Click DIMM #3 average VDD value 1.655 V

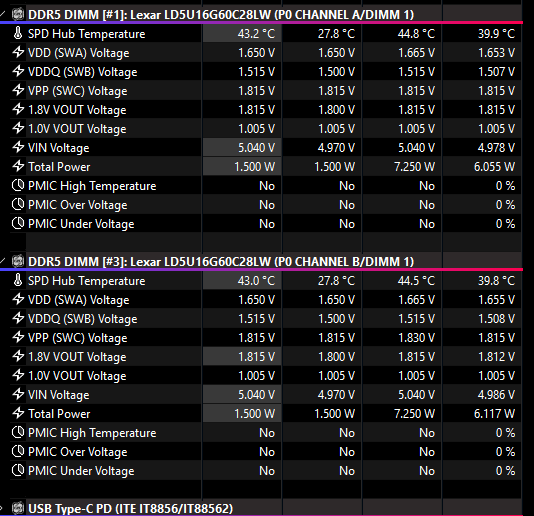(496, 300)
